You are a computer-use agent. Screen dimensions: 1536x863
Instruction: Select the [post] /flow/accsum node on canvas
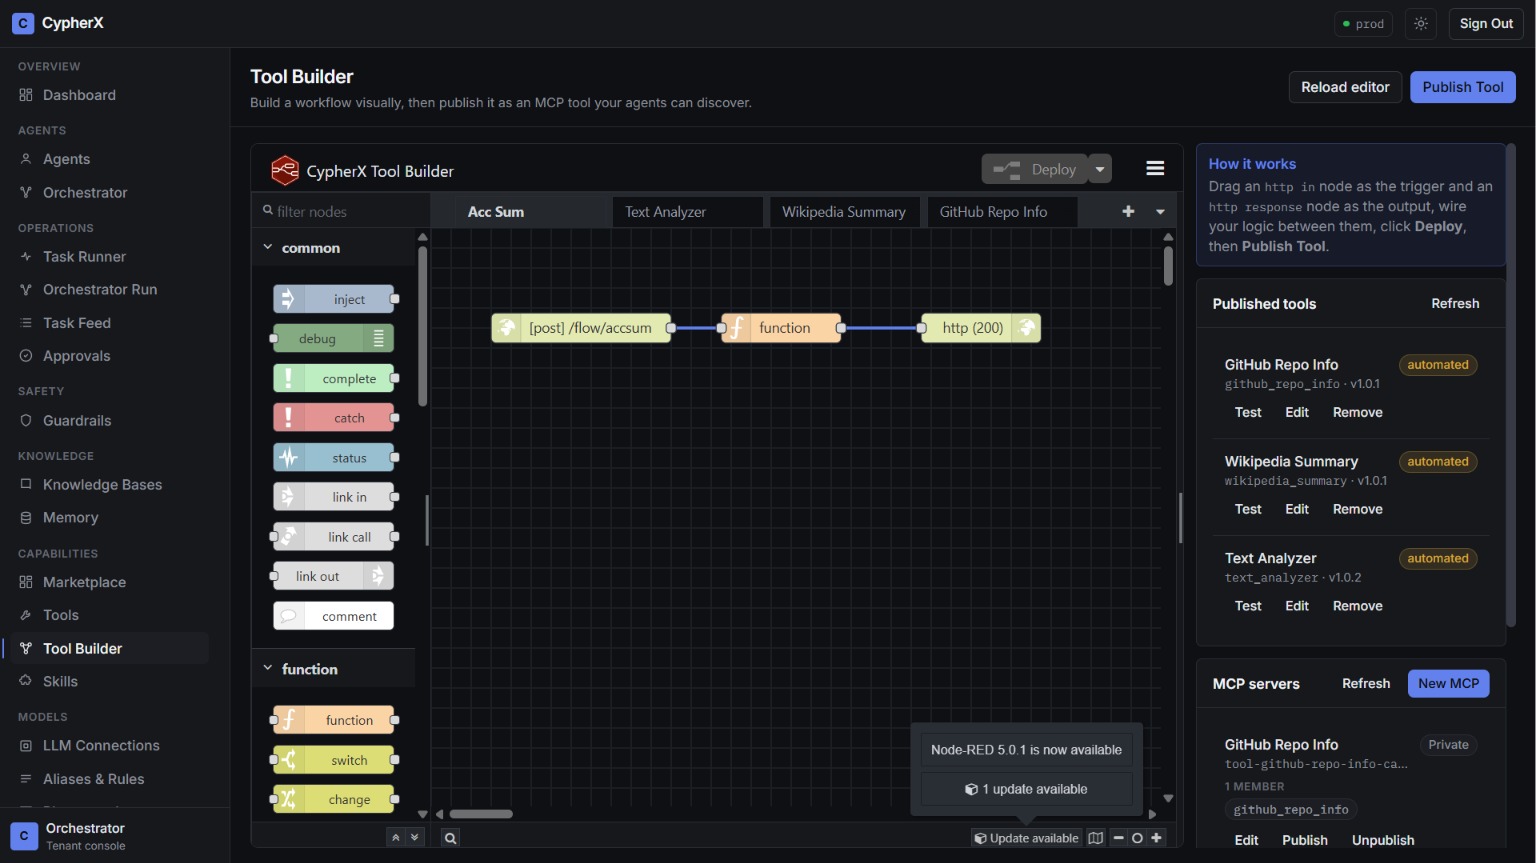581,327
